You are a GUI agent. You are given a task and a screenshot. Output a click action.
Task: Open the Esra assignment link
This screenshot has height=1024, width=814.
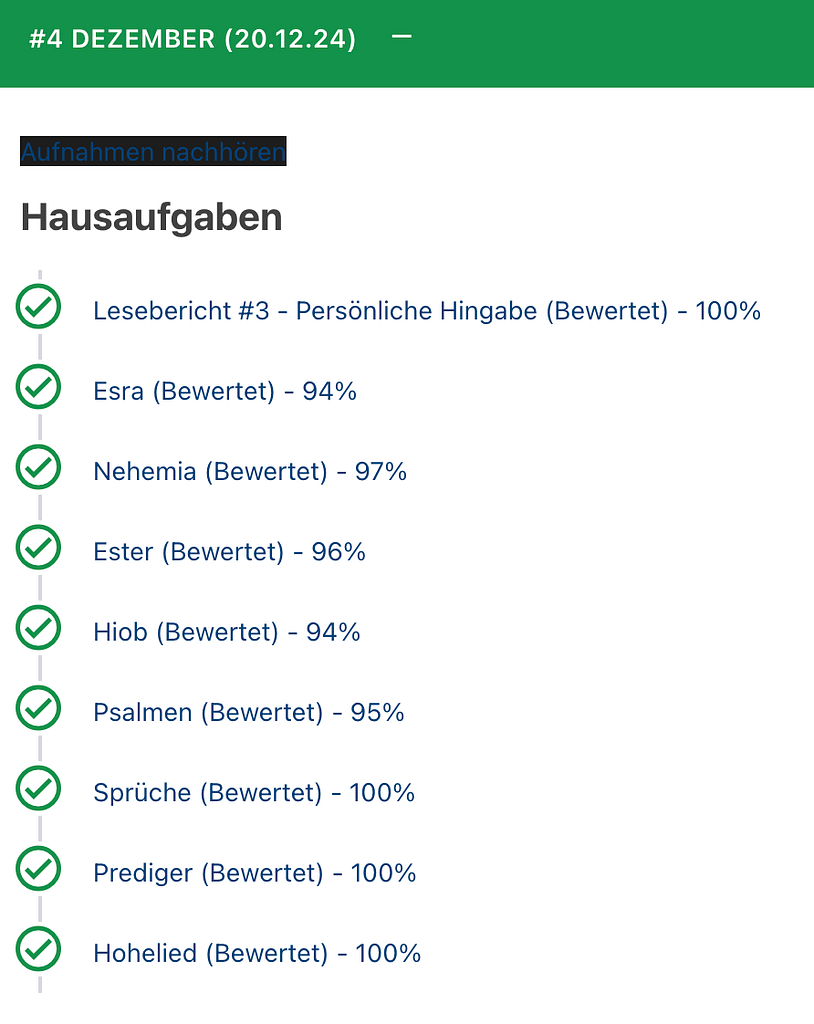pos(225,391)
